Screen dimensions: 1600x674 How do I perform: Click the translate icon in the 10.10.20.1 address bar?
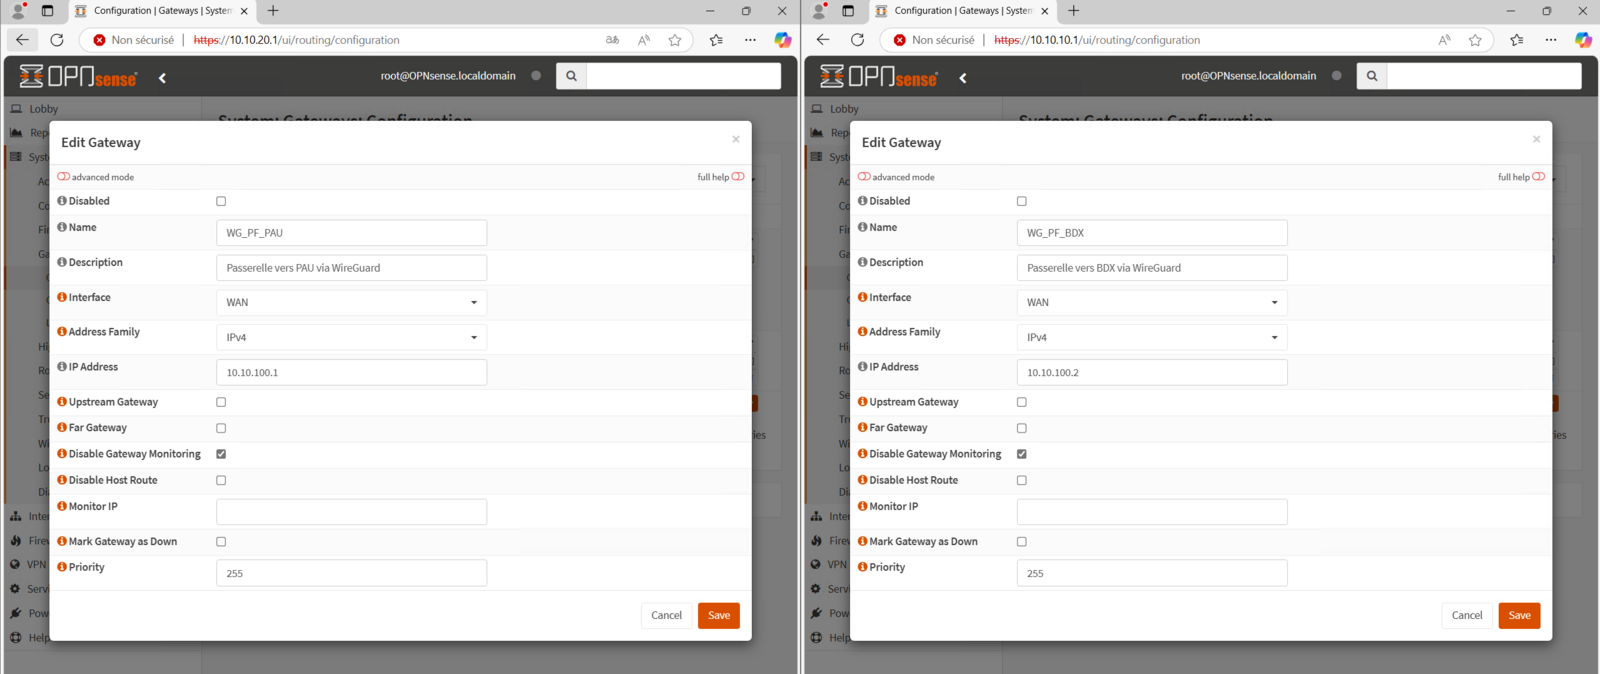pos(612,40)
